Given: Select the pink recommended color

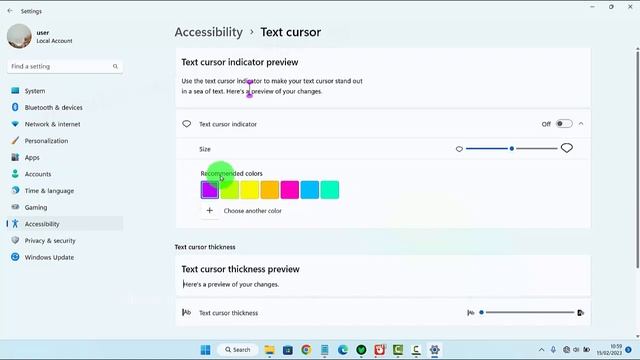Looking at the screenshot, I should pos(290,190).
